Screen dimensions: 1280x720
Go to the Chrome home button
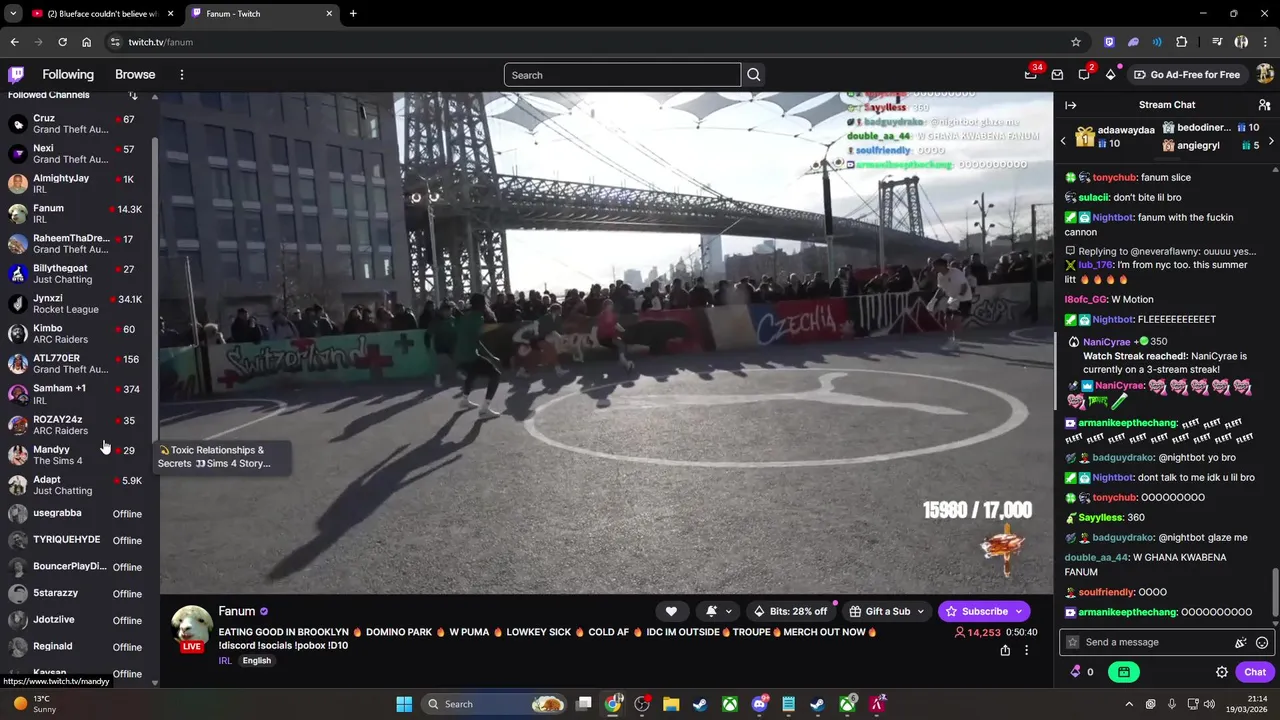pyautogui.click(x=87, y=42)
